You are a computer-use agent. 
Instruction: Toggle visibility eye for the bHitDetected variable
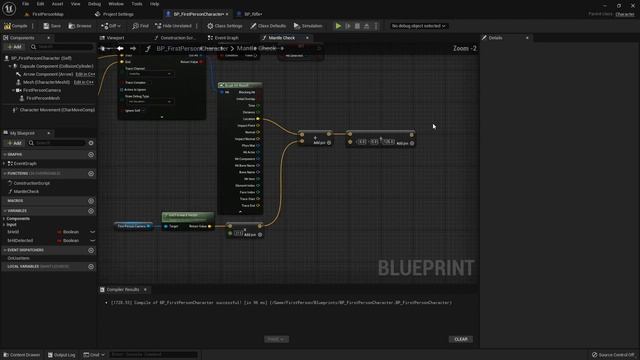tap(92, 241)
